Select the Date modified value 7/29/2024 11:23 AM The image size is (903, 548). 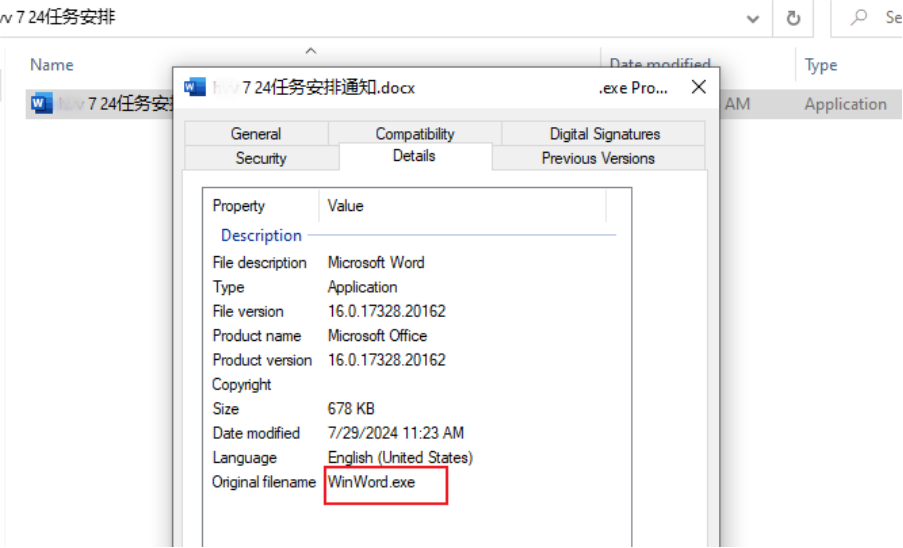(x=396, y=433)
